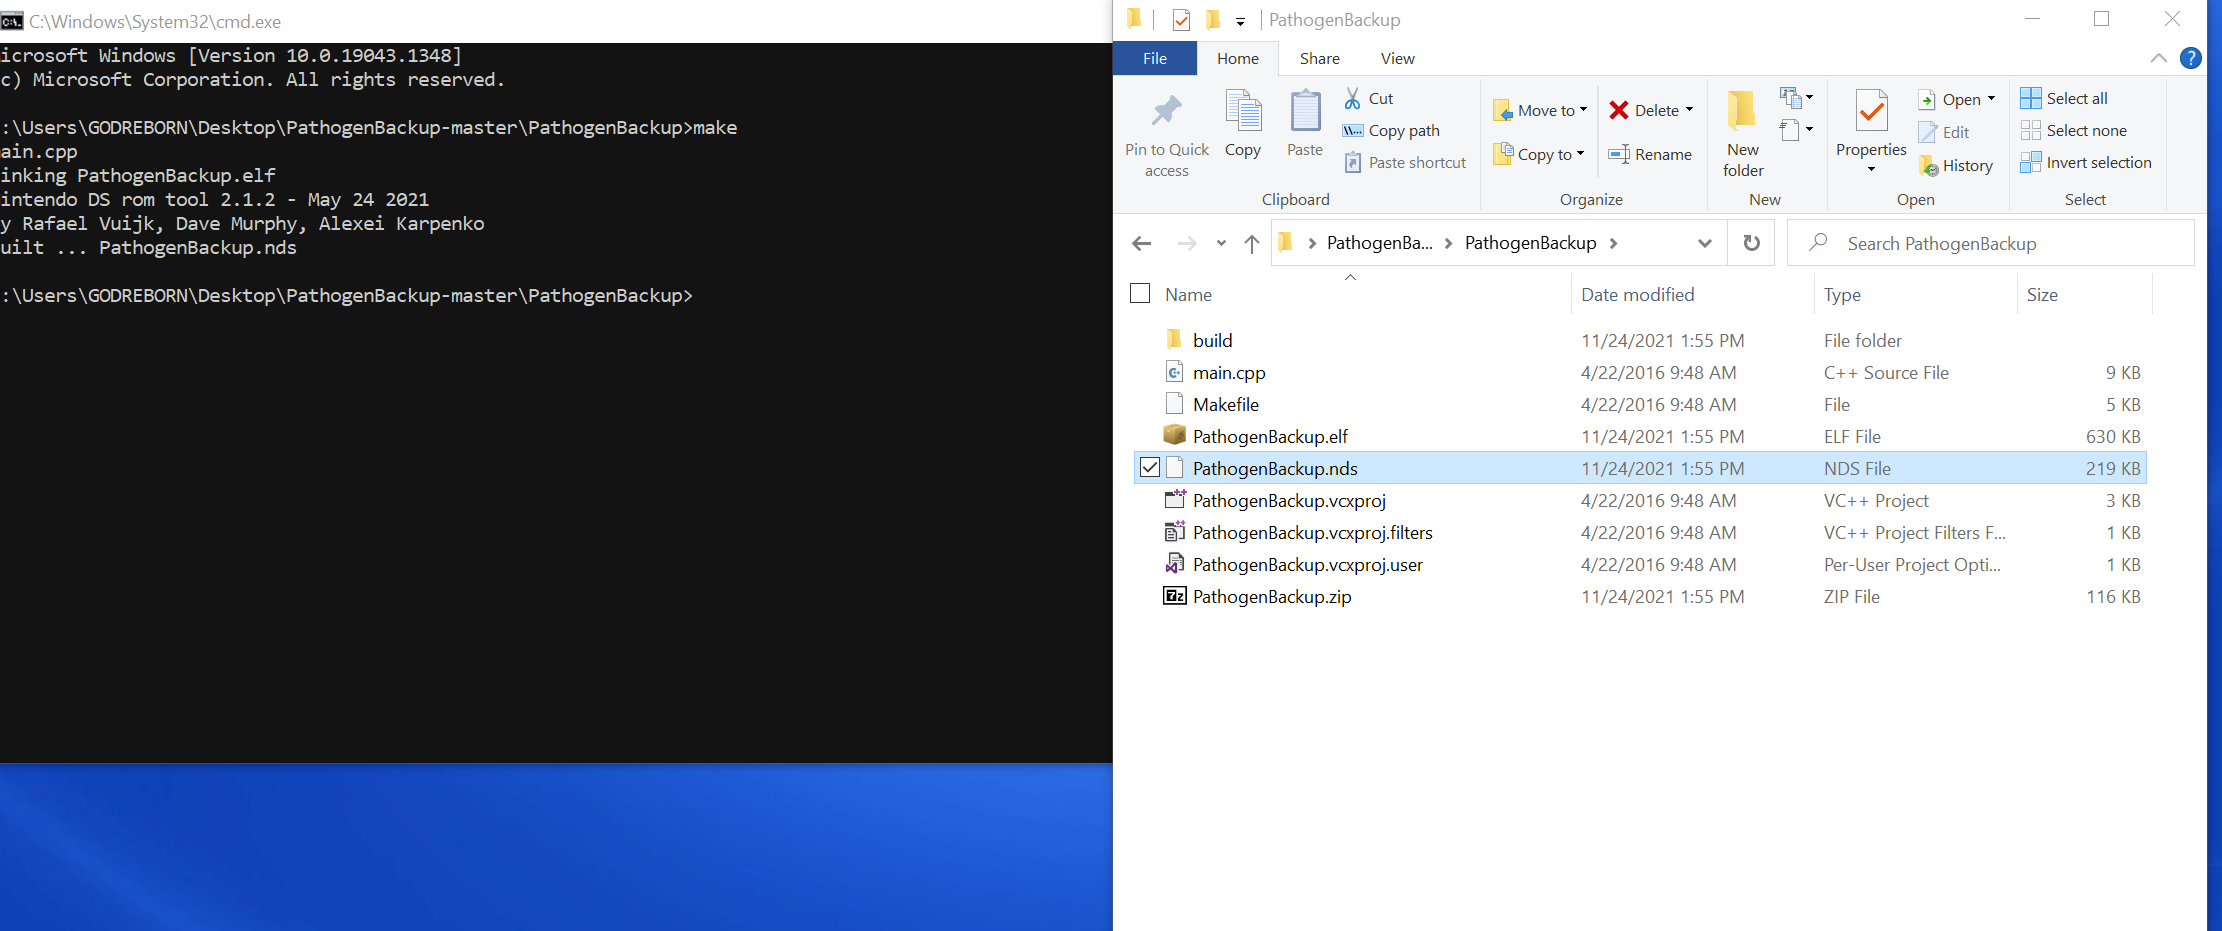This screenshot has width=2222, height=931.
Task: Open the Customize Quick Access Toolbar dropdown
Action: click(x=1240, y=21)
